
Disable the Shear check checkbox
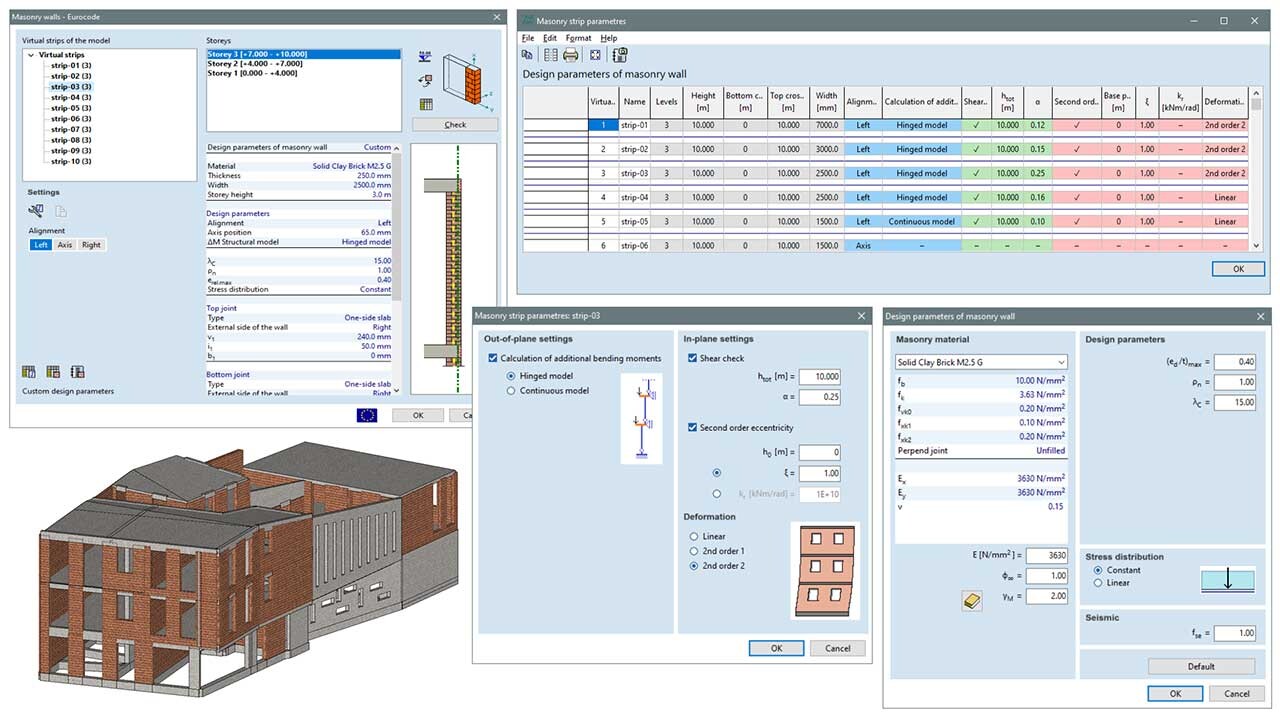click(x=693, y=358)
